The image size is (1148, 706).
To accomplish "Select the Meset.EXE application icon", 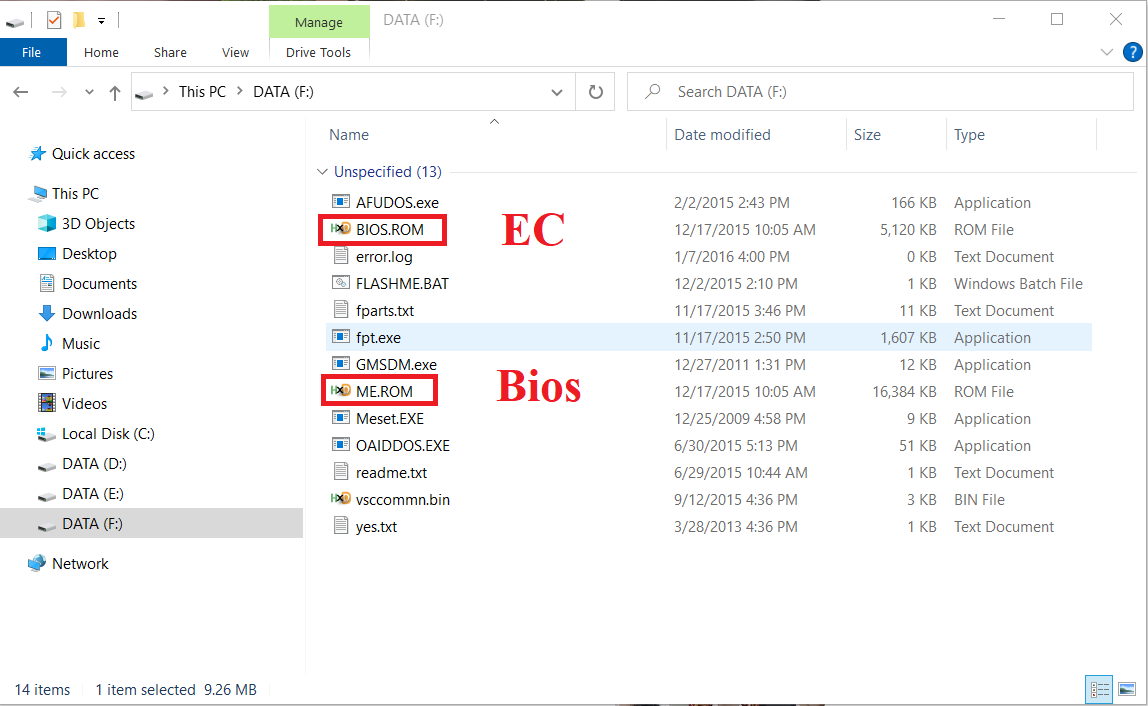I will (340, 418).
